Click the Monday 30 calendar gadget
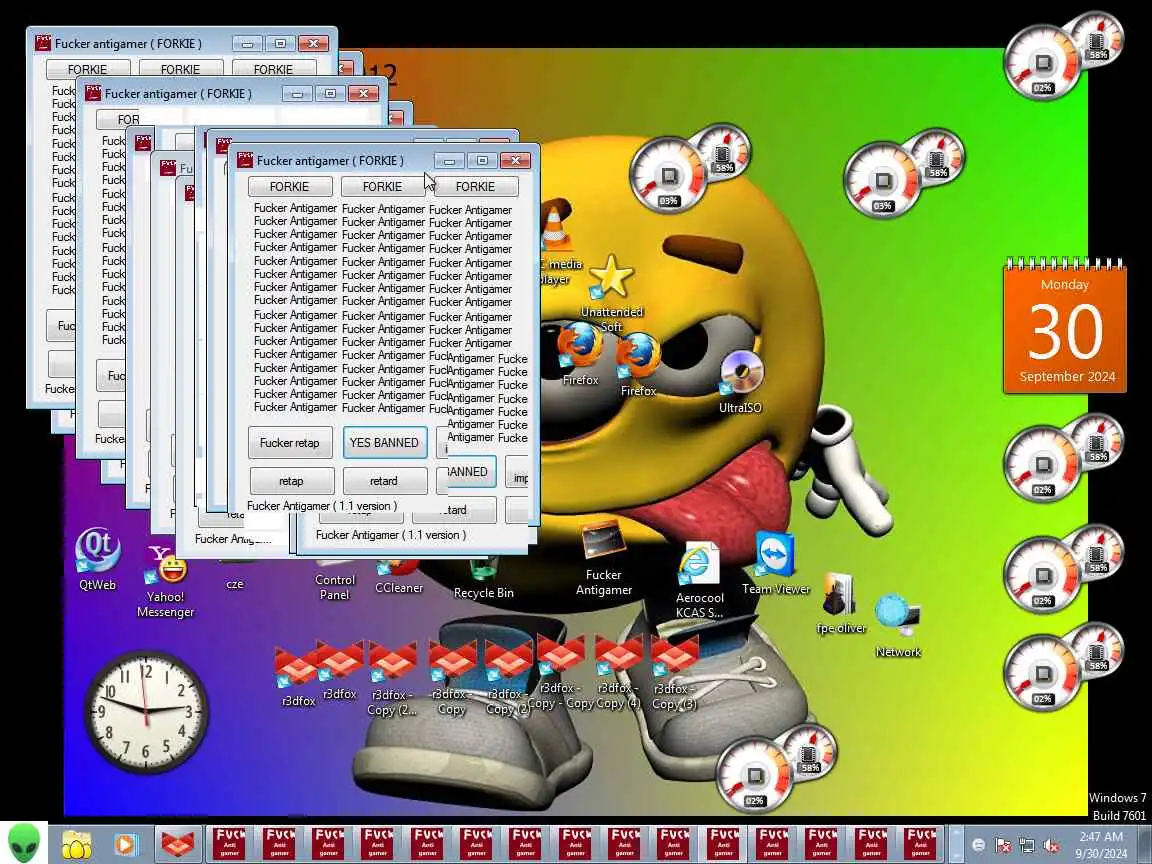This screenshot has width=1152, height=864. pos(1065,327)
